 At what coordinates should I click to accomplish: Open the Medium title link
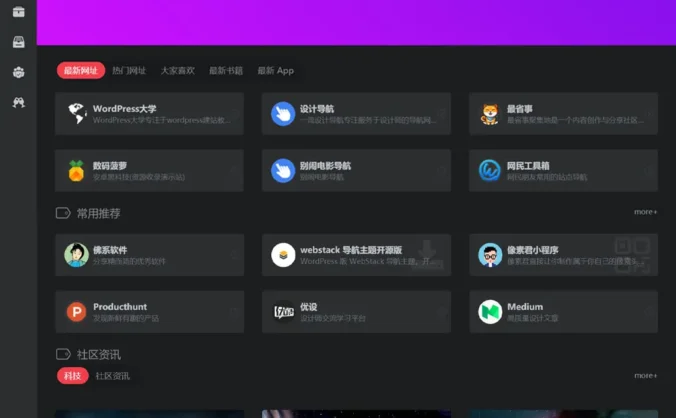tap(525, 306)
